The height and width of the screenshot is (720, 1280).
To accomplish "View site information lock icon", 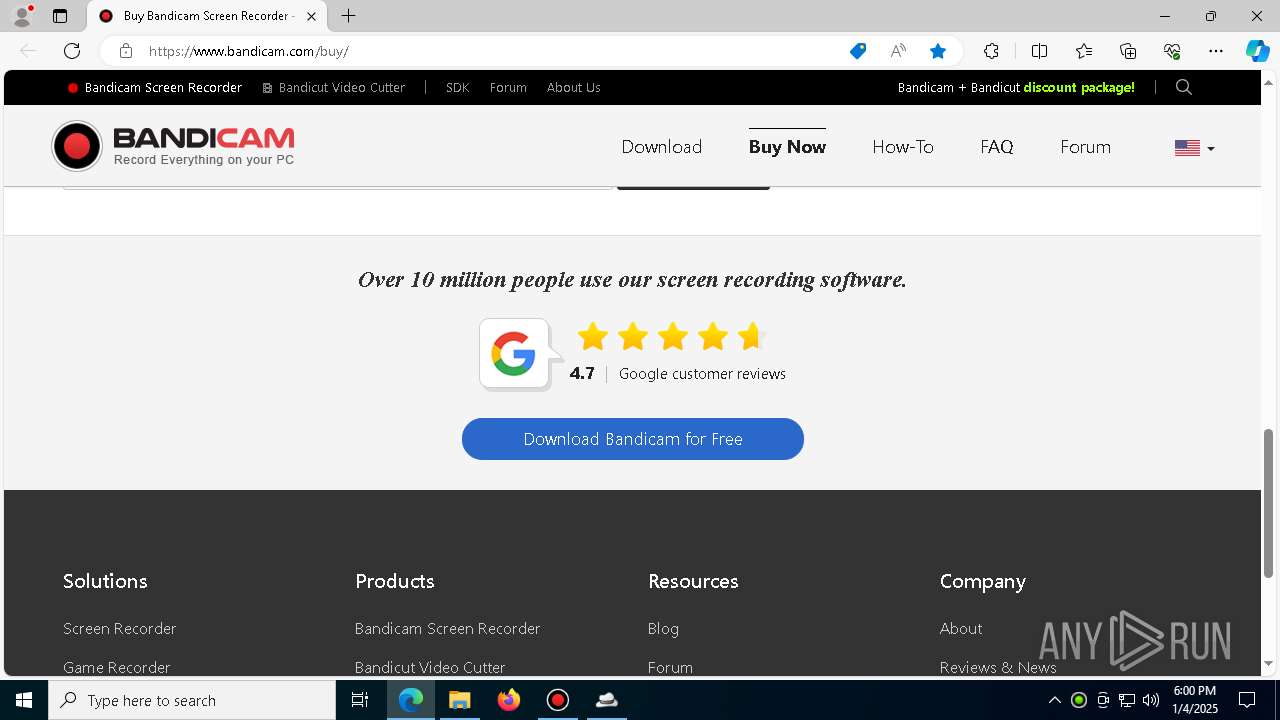I will pyautogui.click(x=126, y=51).
